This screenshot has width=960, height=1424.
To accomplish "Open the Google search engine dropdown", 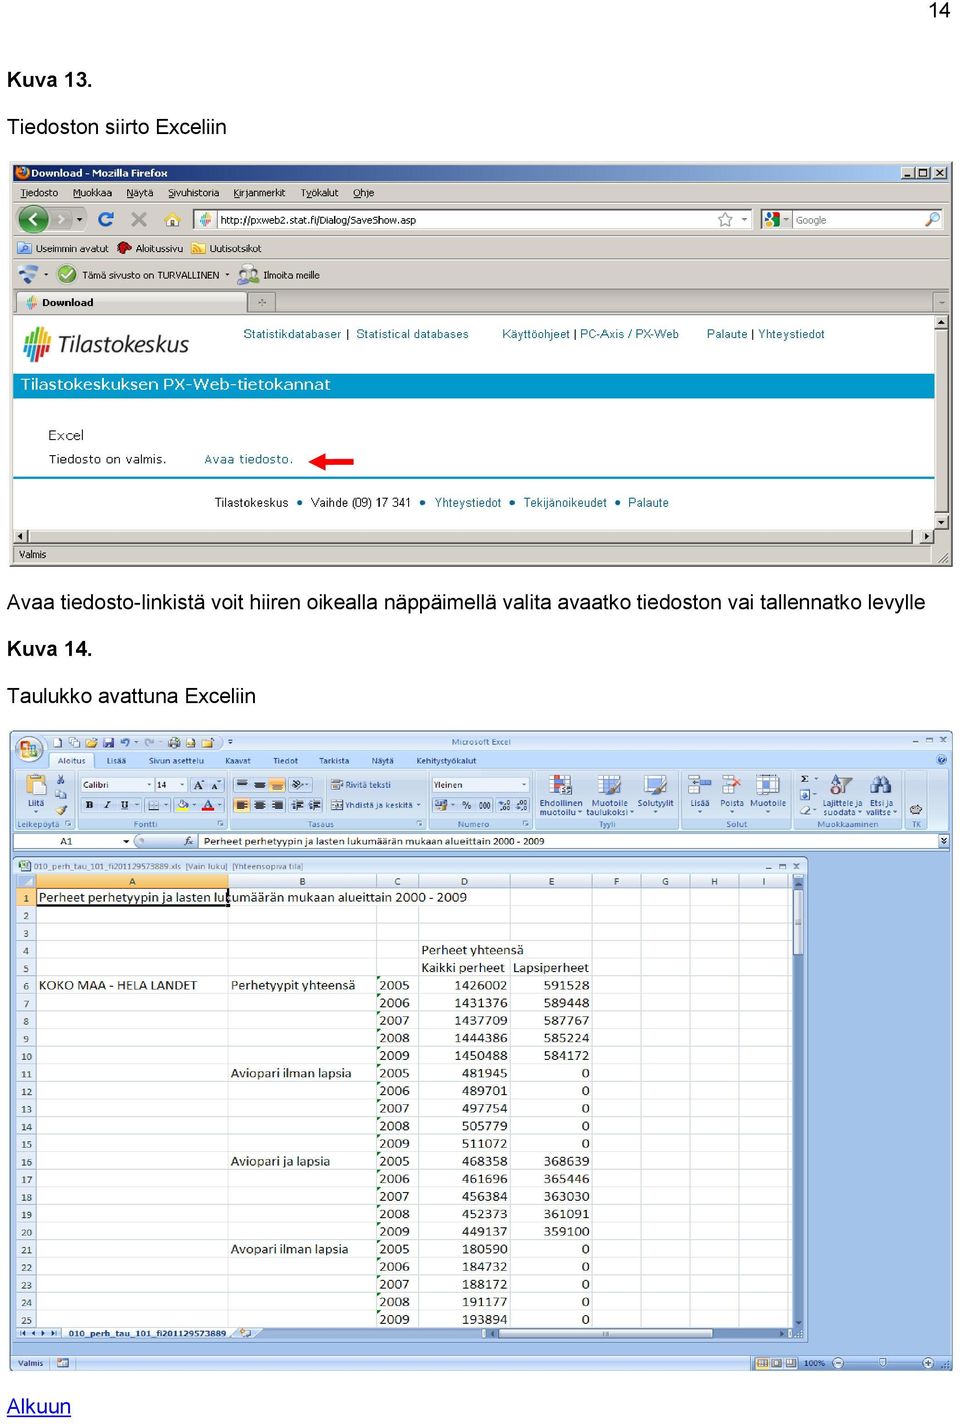I will (x=787, y=220).
